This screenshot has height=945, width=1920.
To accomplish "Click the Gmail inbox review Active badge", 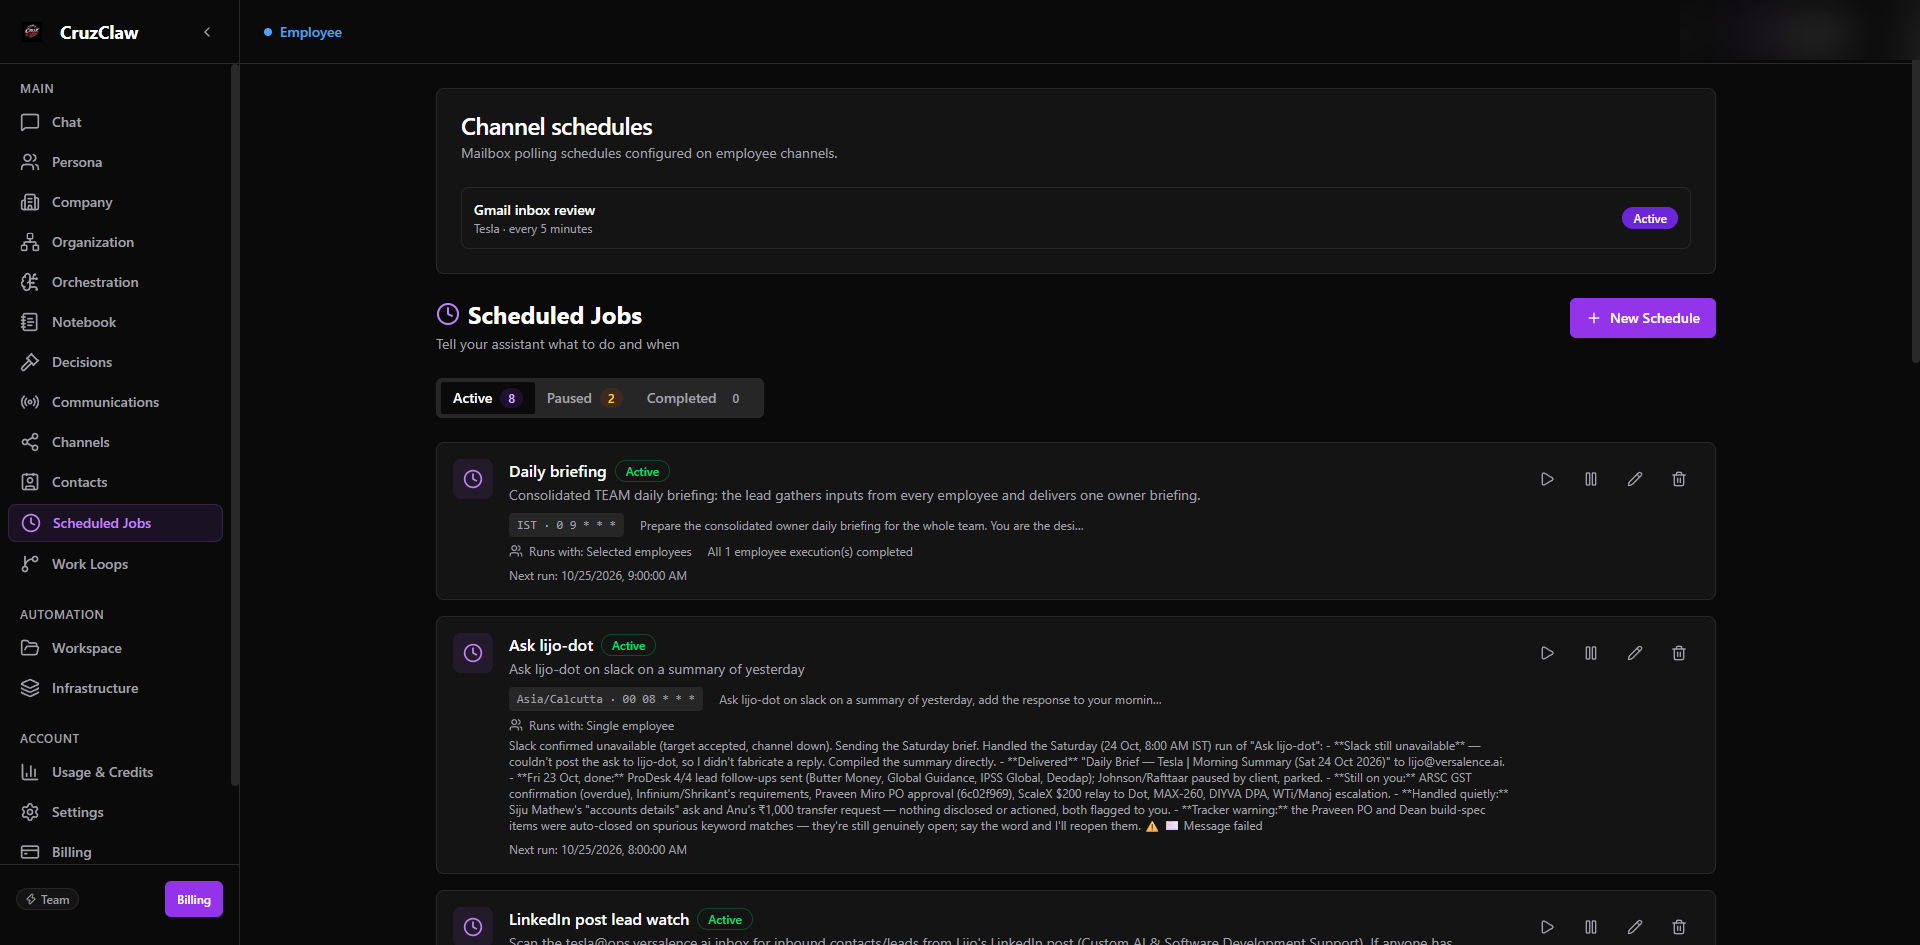I will [x=1649, y=218].
